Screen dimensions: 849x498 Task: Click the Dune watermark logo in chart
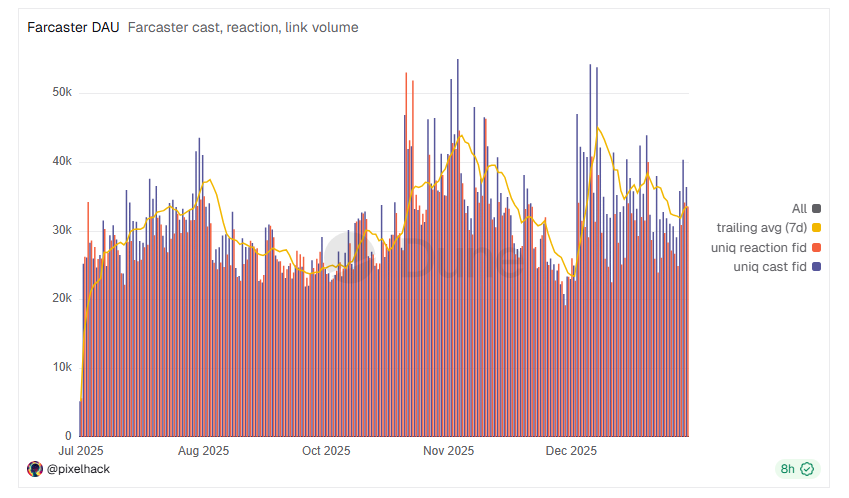(347, 258)
